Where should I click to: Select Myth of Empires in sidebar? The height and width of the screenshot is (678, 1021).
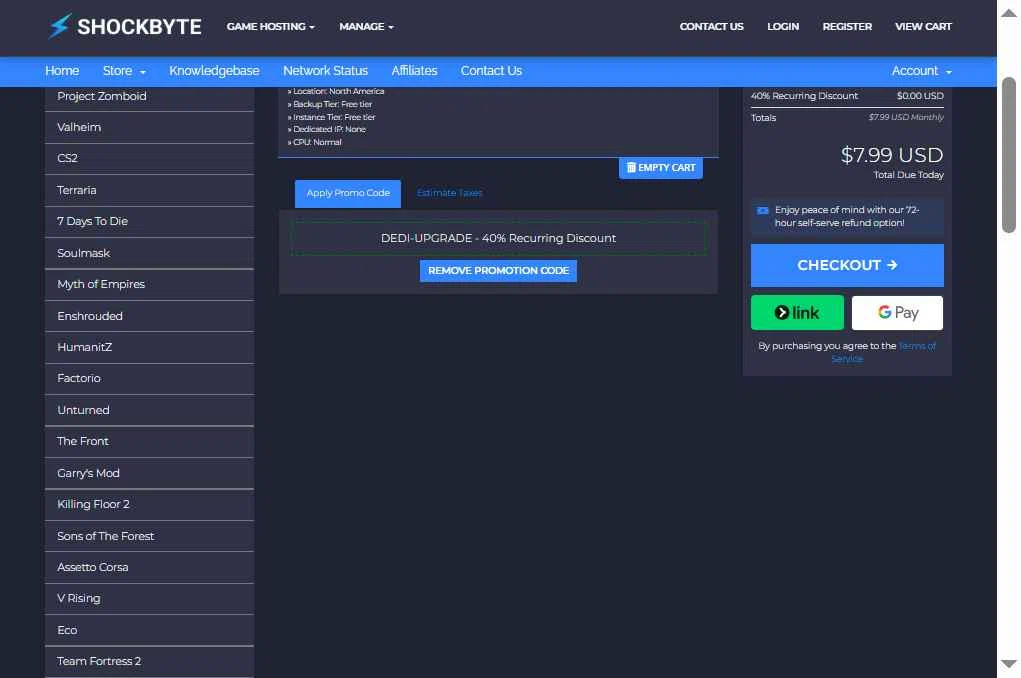(x=149, y=285)
